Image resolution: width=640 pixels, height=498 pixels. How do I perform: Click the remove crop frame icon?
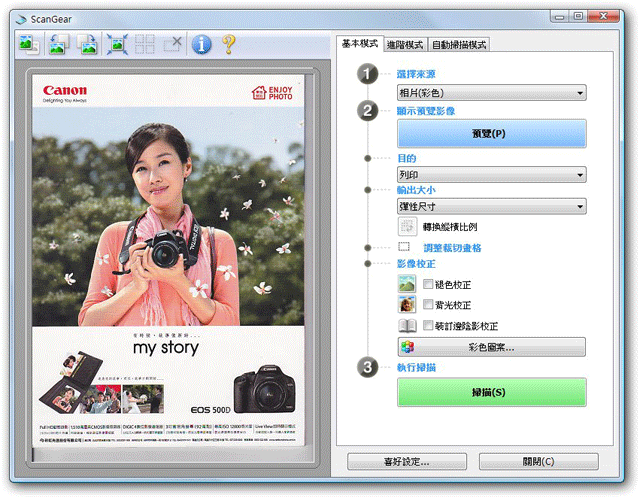pyautogui.click(x=172, y=44)
